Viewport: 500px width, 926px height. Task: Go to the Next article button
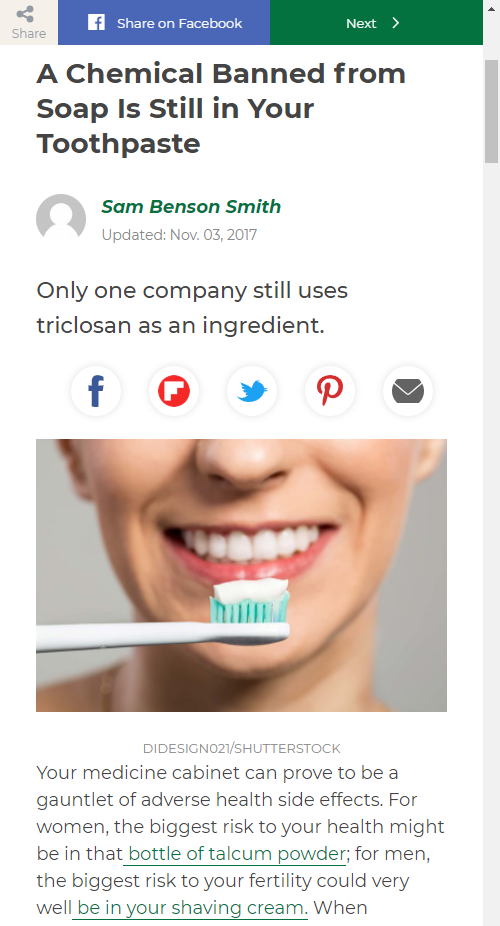[377, 22]
